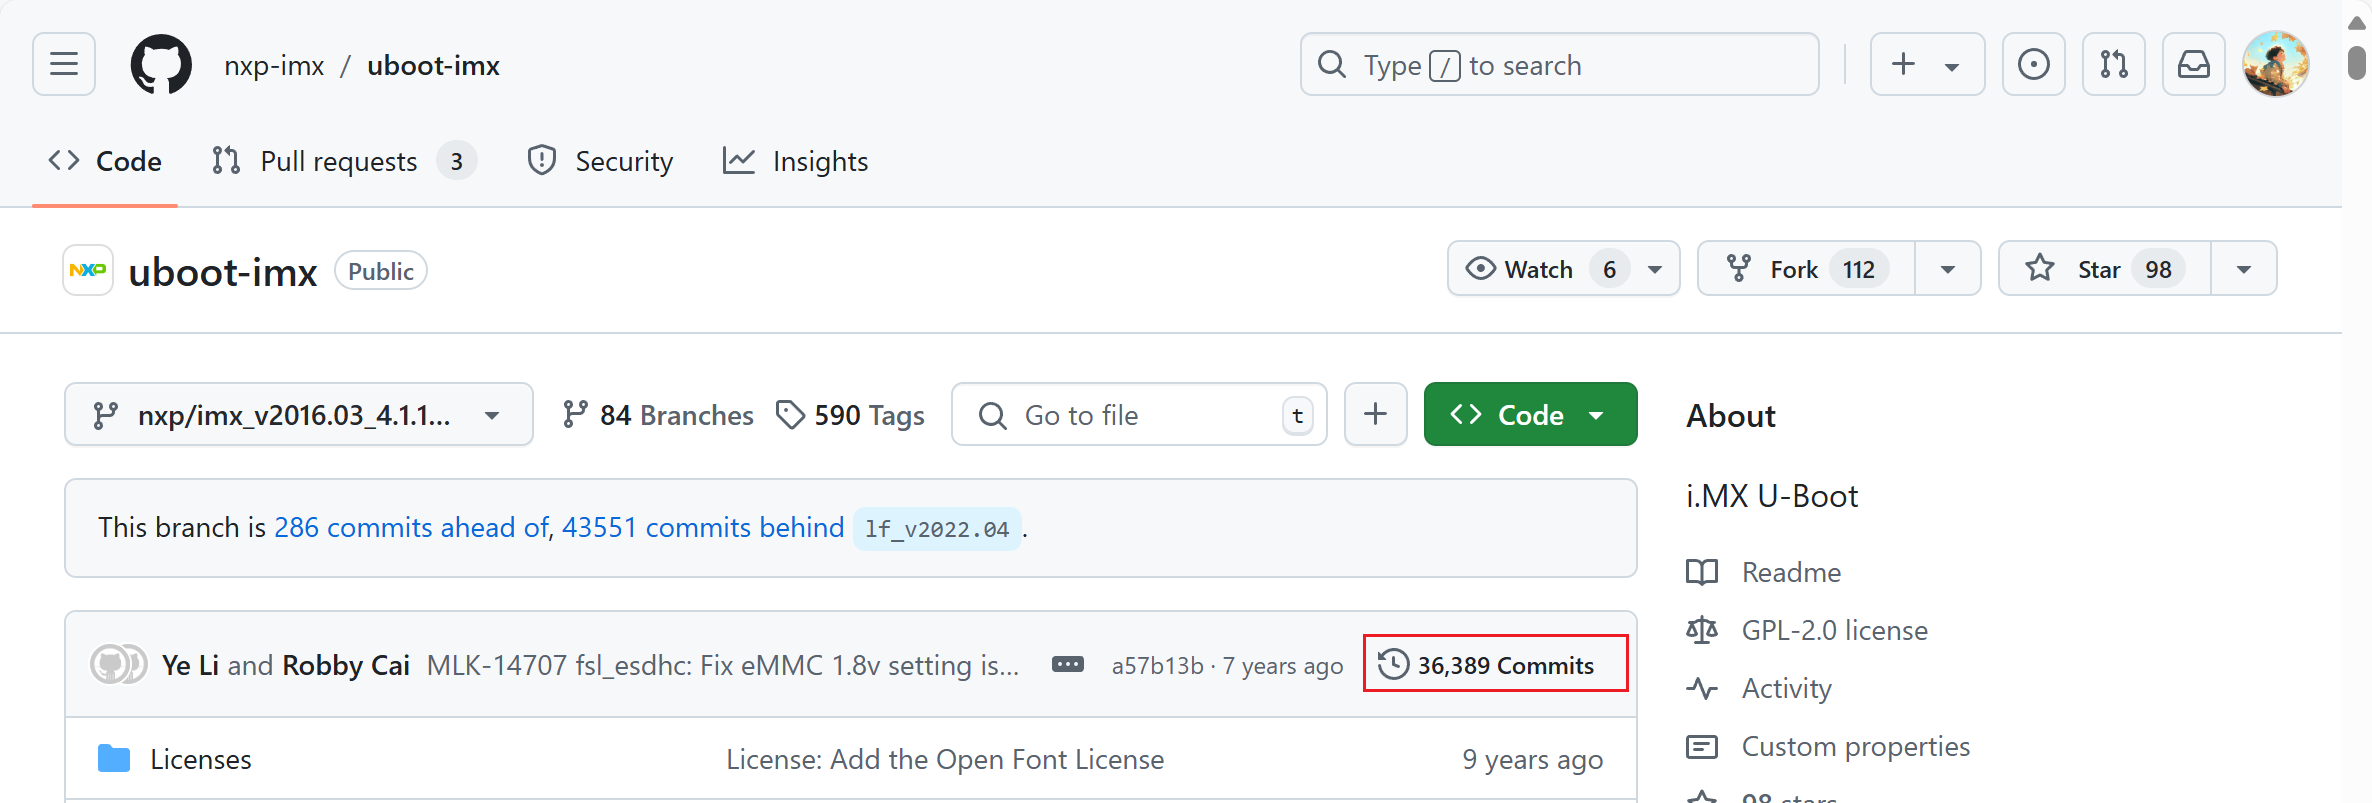The height and width of the screenshot is (803, 2372).
Task: Switch to the Pull requests tab
Action: 339,162
